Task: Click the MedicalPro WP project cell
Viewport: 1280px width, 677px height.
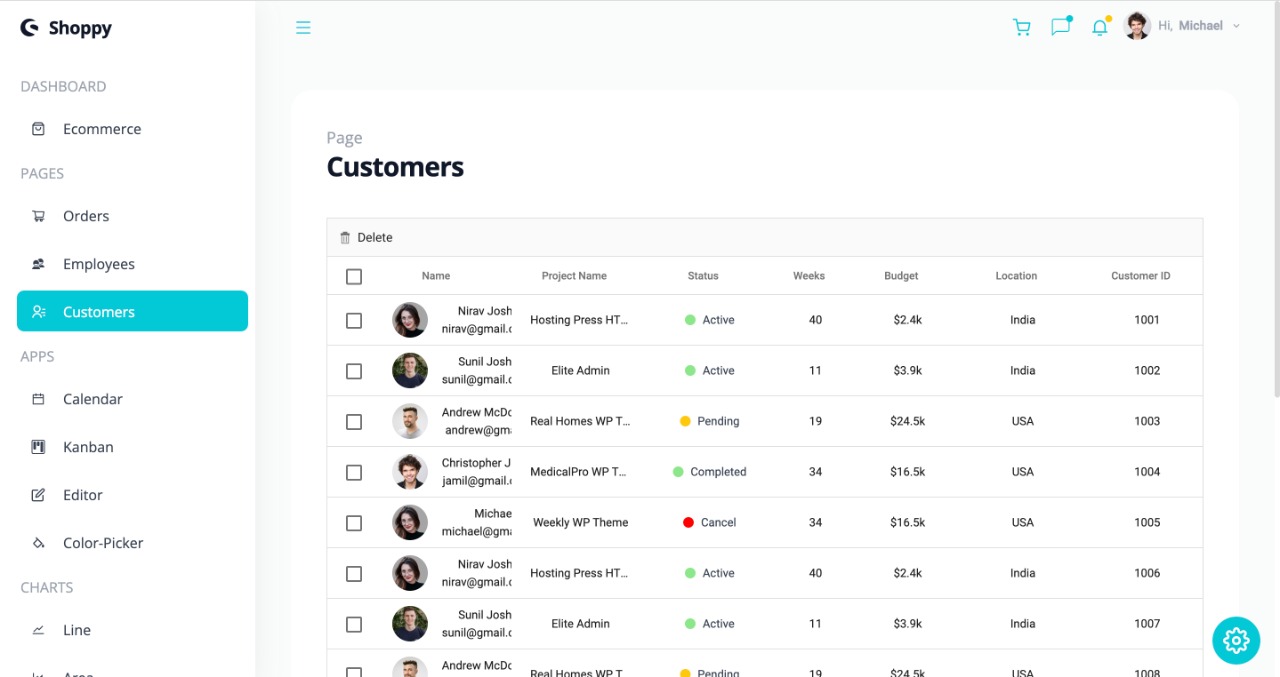Action: [578, 472]
